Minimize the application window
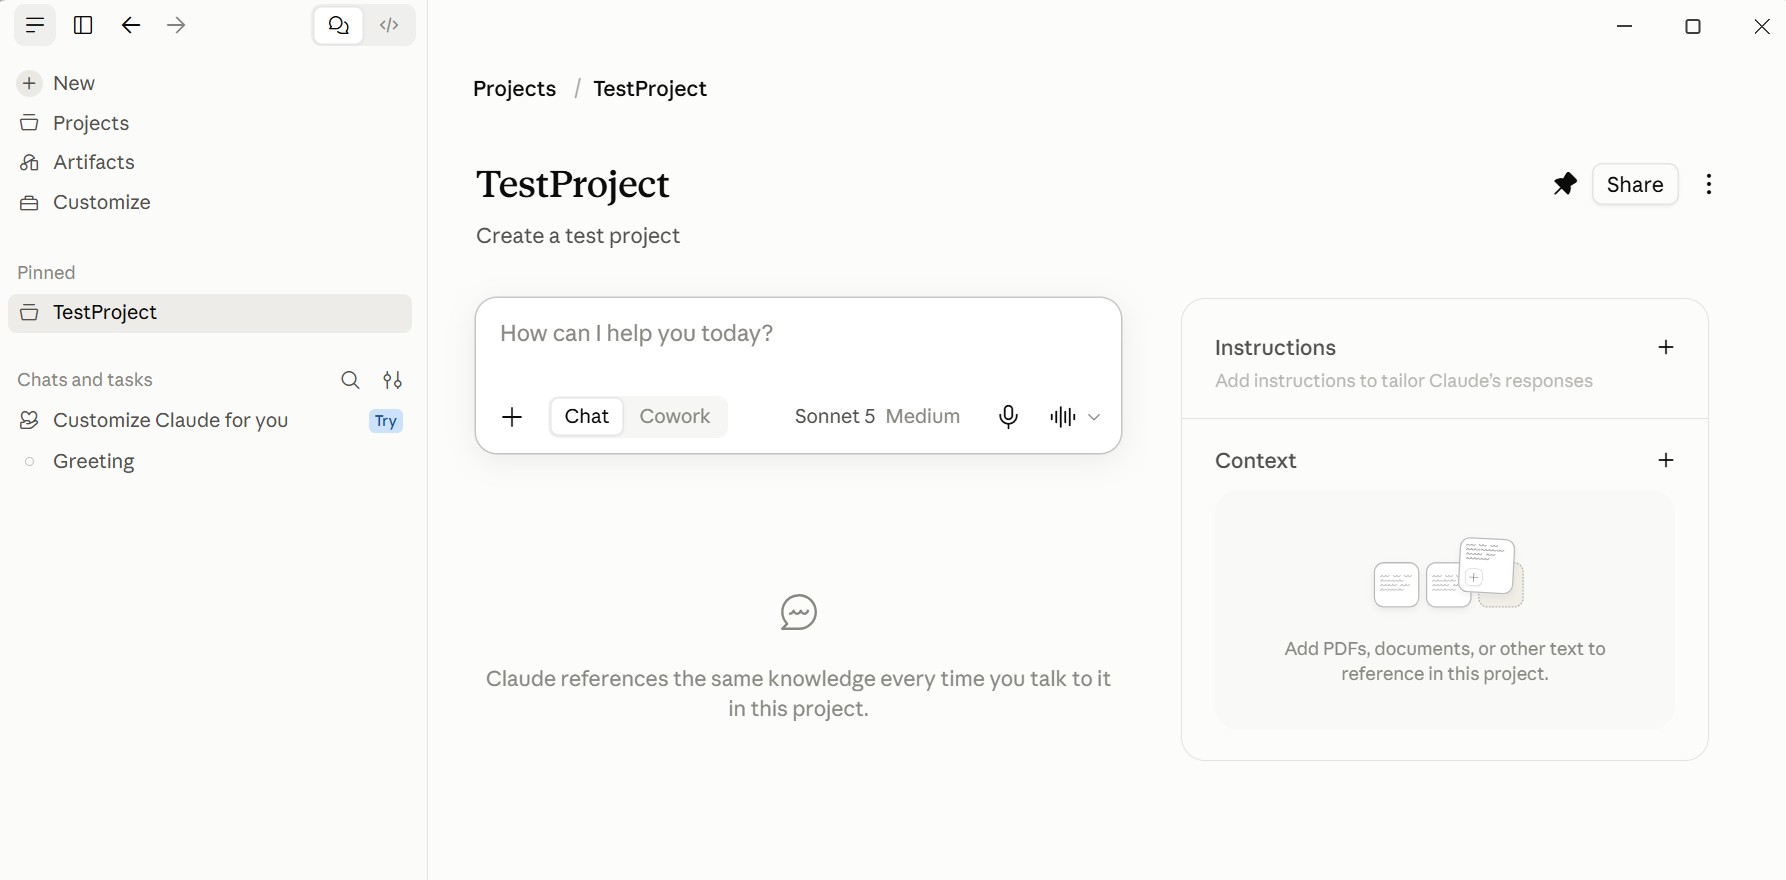1786x880 pixels. click(1625, 26)
